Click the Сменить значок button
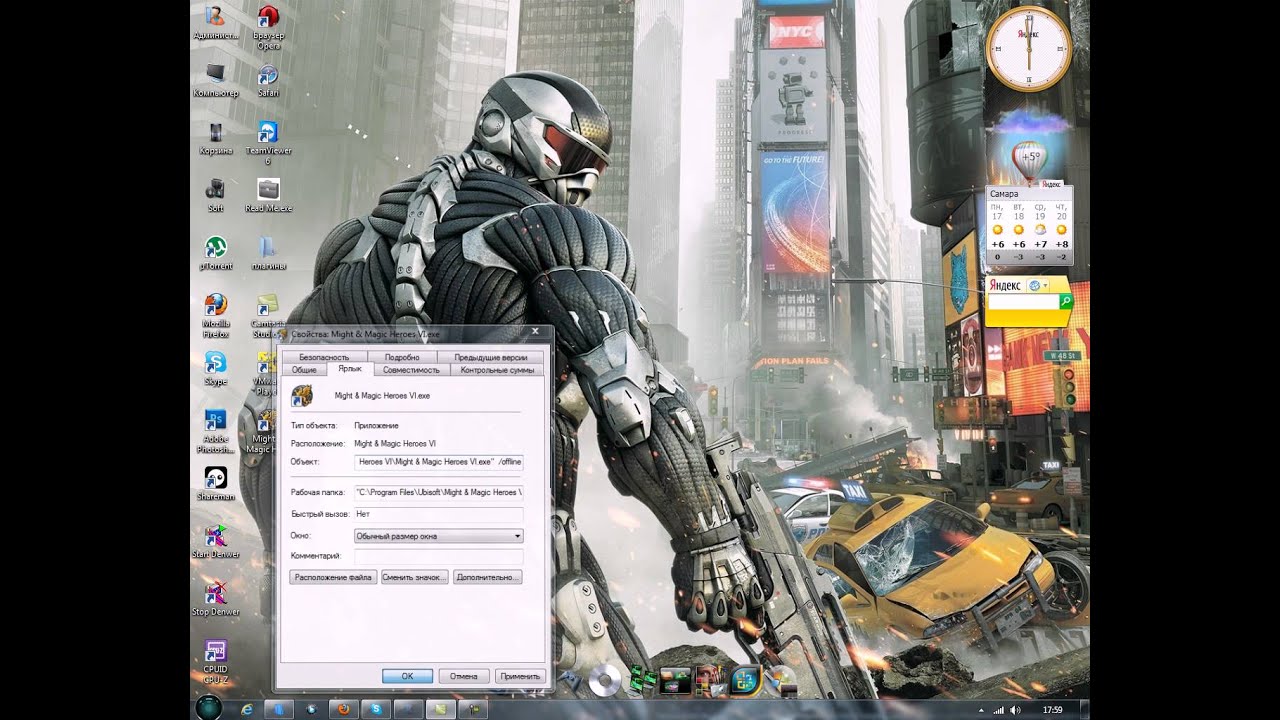The image size is (1280, 720). 414,577
